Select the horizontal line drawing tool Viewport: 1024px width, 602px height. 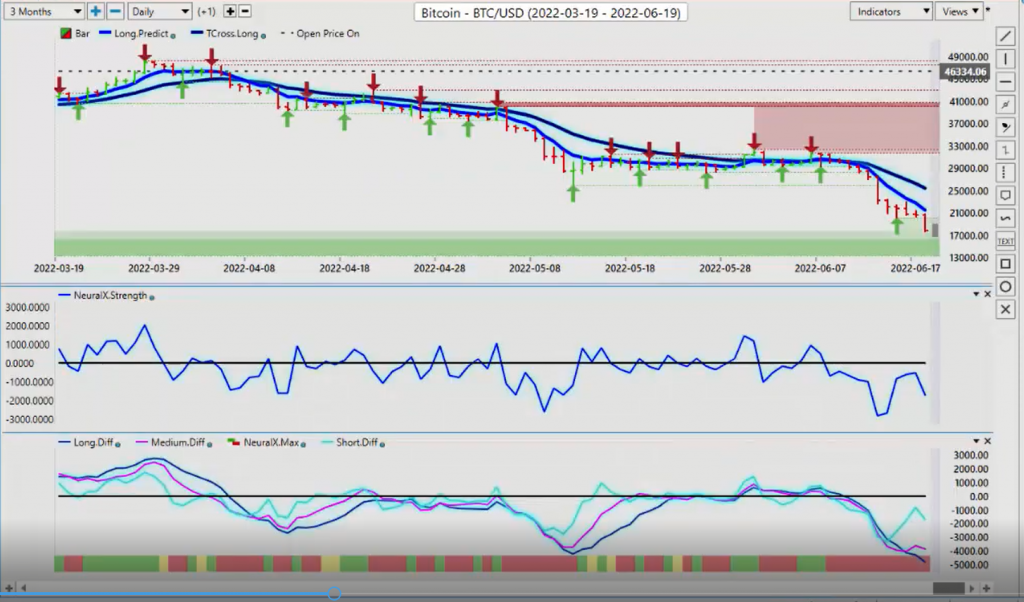(x=1006, y=82)
